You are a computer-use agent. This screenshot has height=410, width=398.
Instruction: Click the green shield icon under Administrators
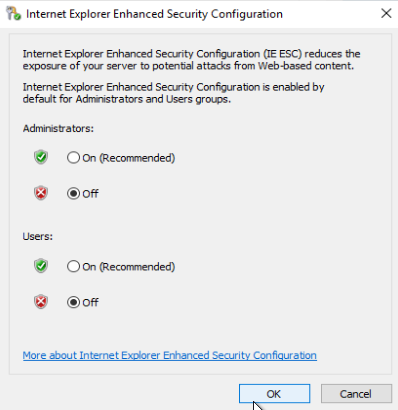(41, 157)
